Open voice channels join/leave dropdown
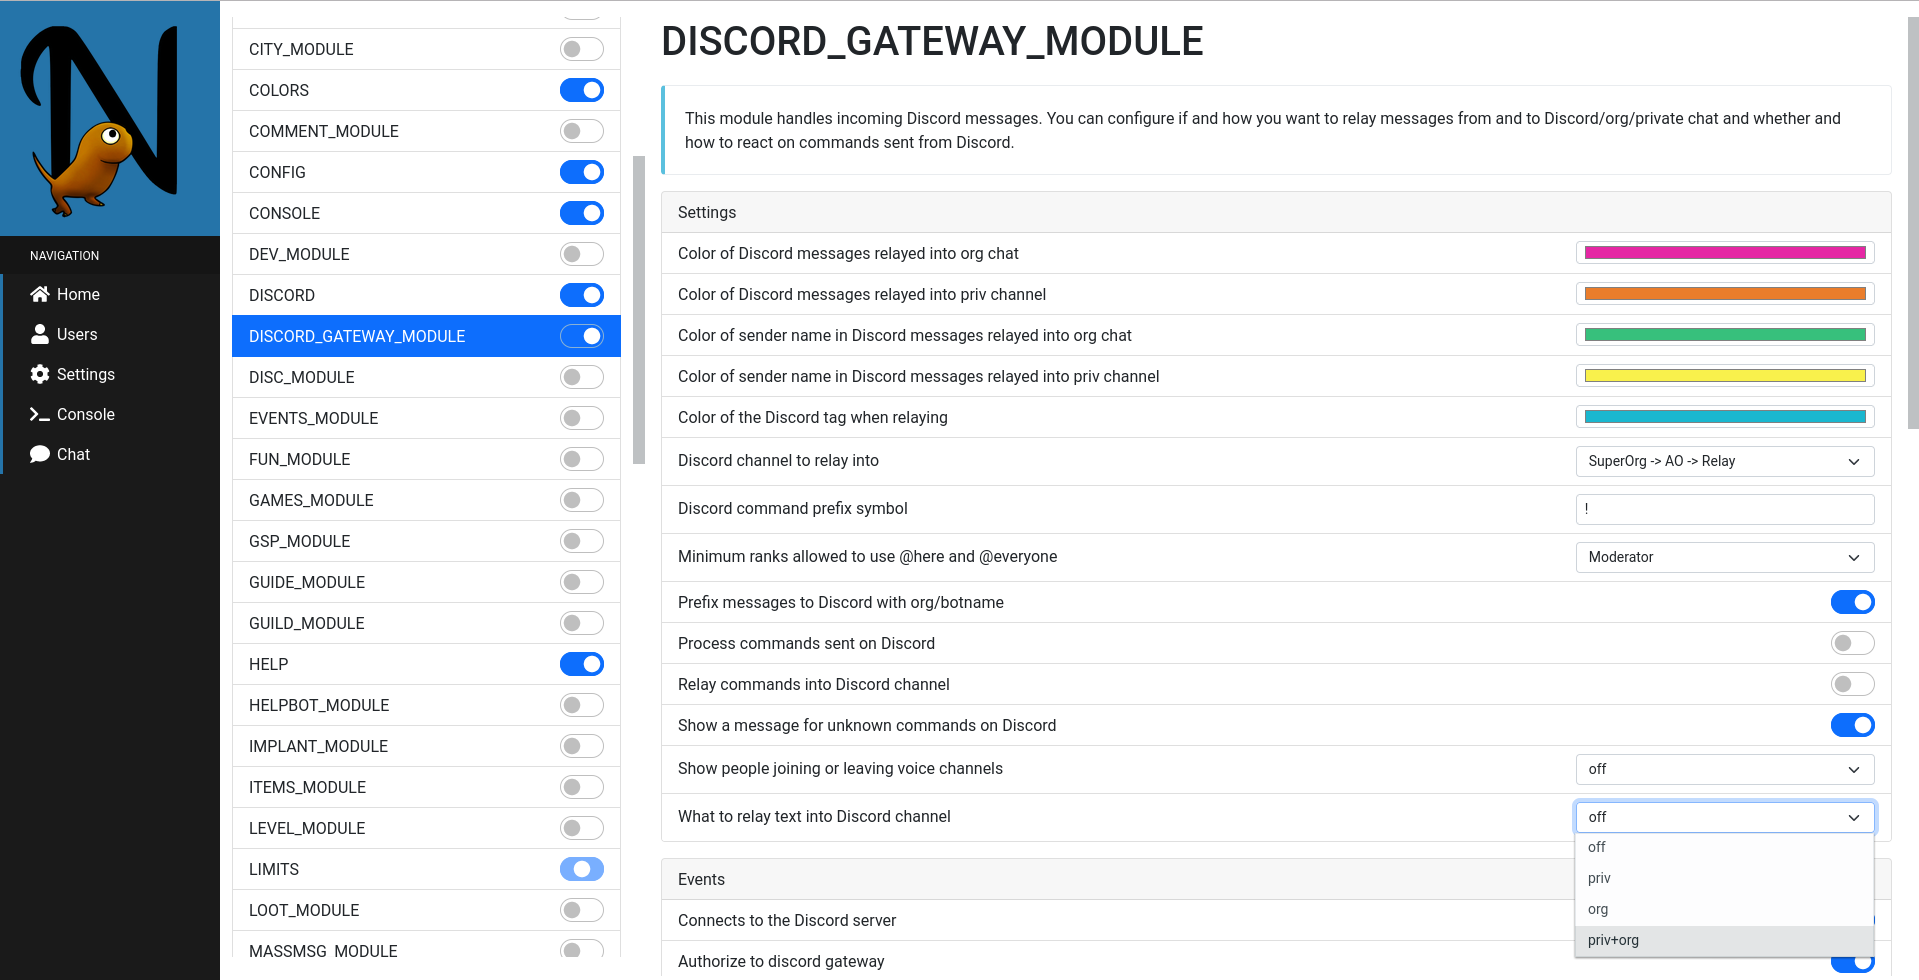Image resolution: width=1919 pixels, height=980 pixels. [1725, 769]
